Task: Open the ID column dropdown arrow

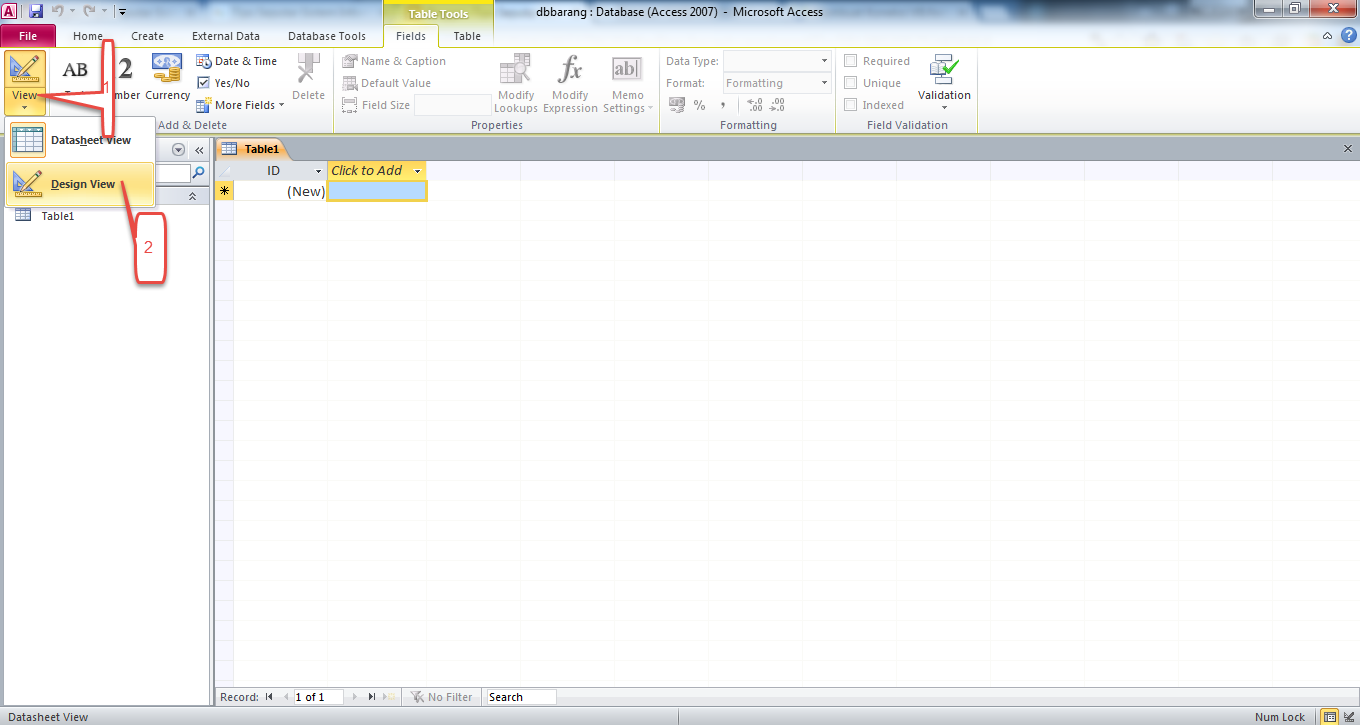Action: click(x=319, y=171)
